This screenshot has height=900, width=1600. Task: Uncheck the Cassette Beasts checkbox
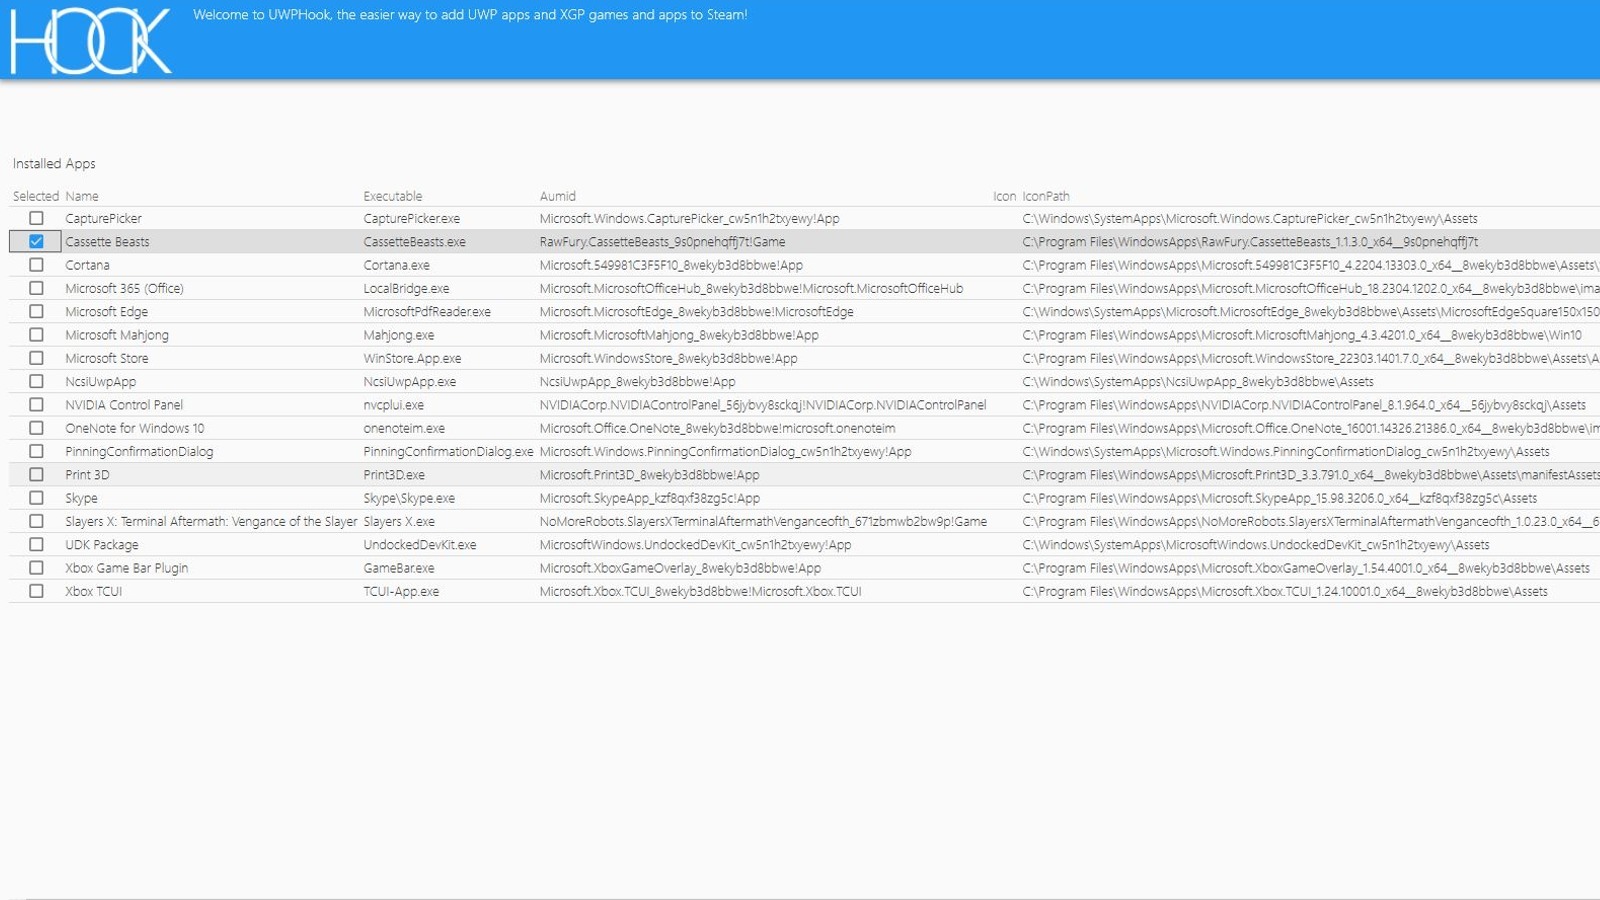(x=36, y=242)
